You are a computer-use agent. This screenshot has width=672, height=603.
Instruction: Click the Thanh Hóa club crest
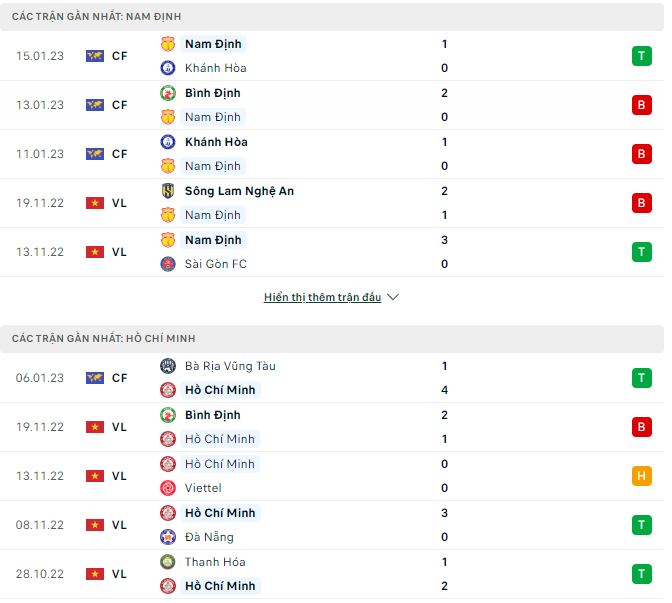point(168,562)
